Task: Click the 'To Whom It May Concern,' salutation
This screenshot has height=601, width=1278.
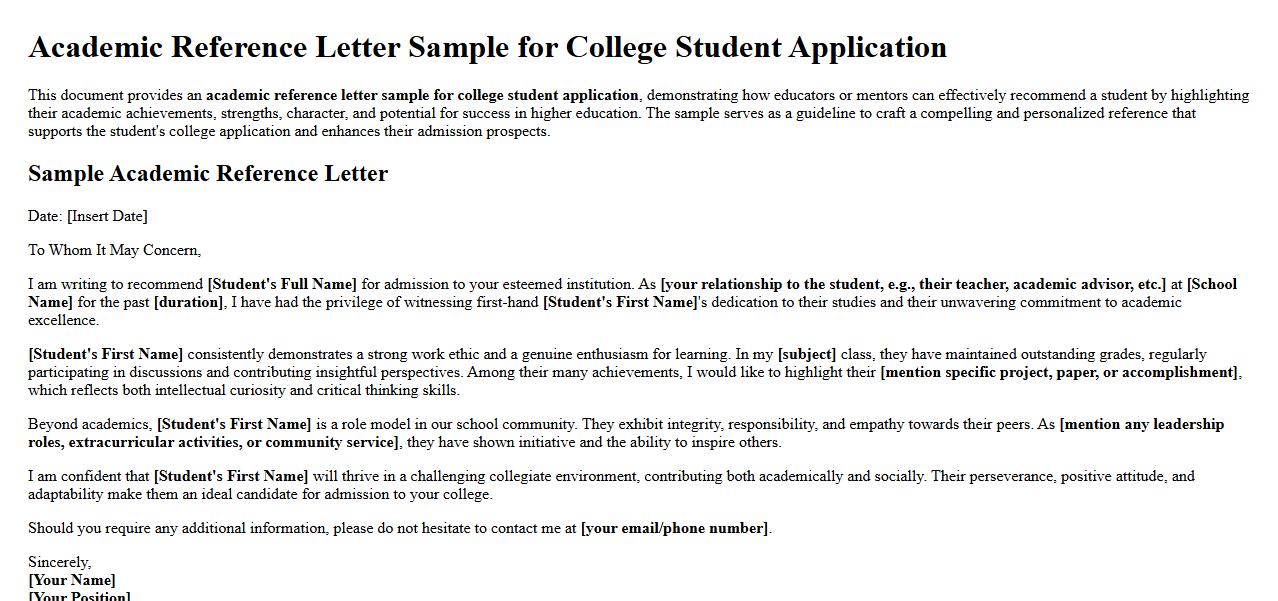Action: [114, 250]
